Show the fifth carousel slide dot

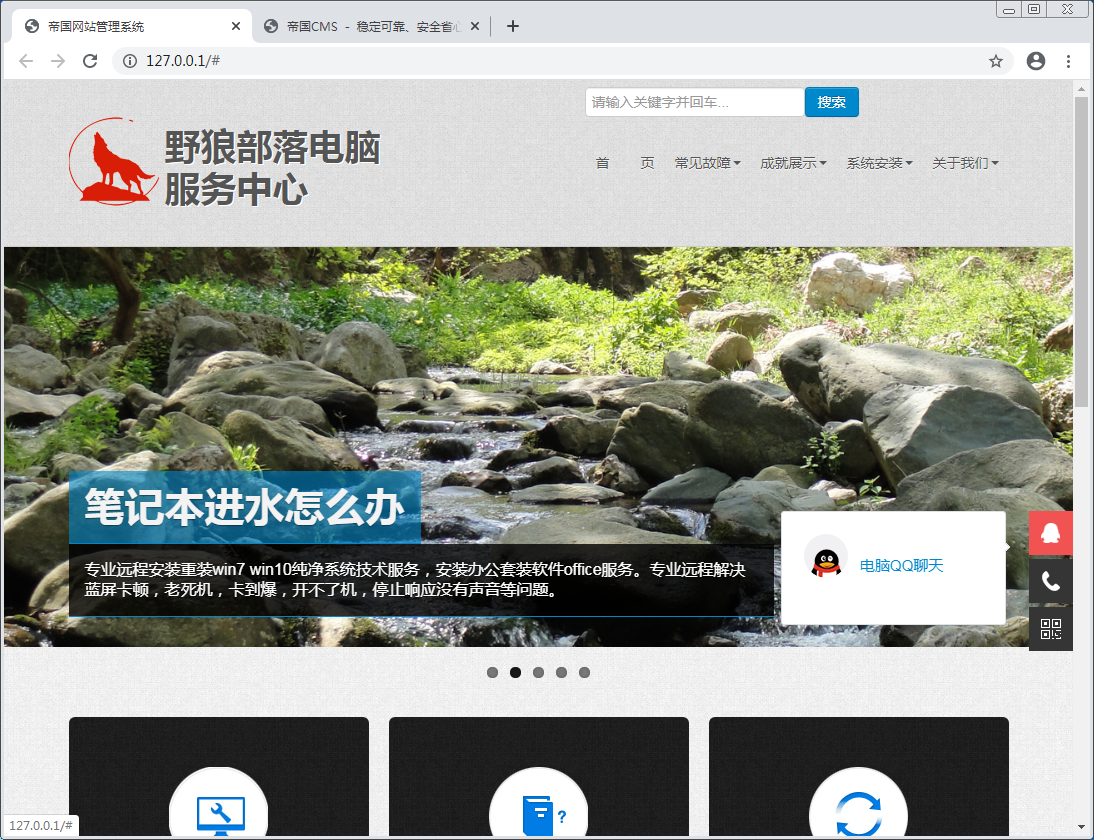(x=585, y=673)
